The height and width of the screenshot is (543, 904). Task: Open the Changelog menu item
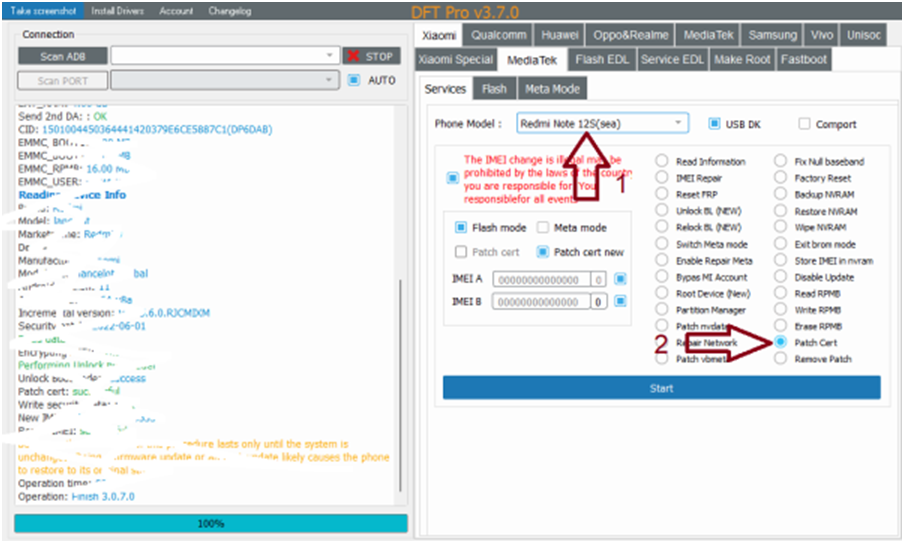pos(229,11)
